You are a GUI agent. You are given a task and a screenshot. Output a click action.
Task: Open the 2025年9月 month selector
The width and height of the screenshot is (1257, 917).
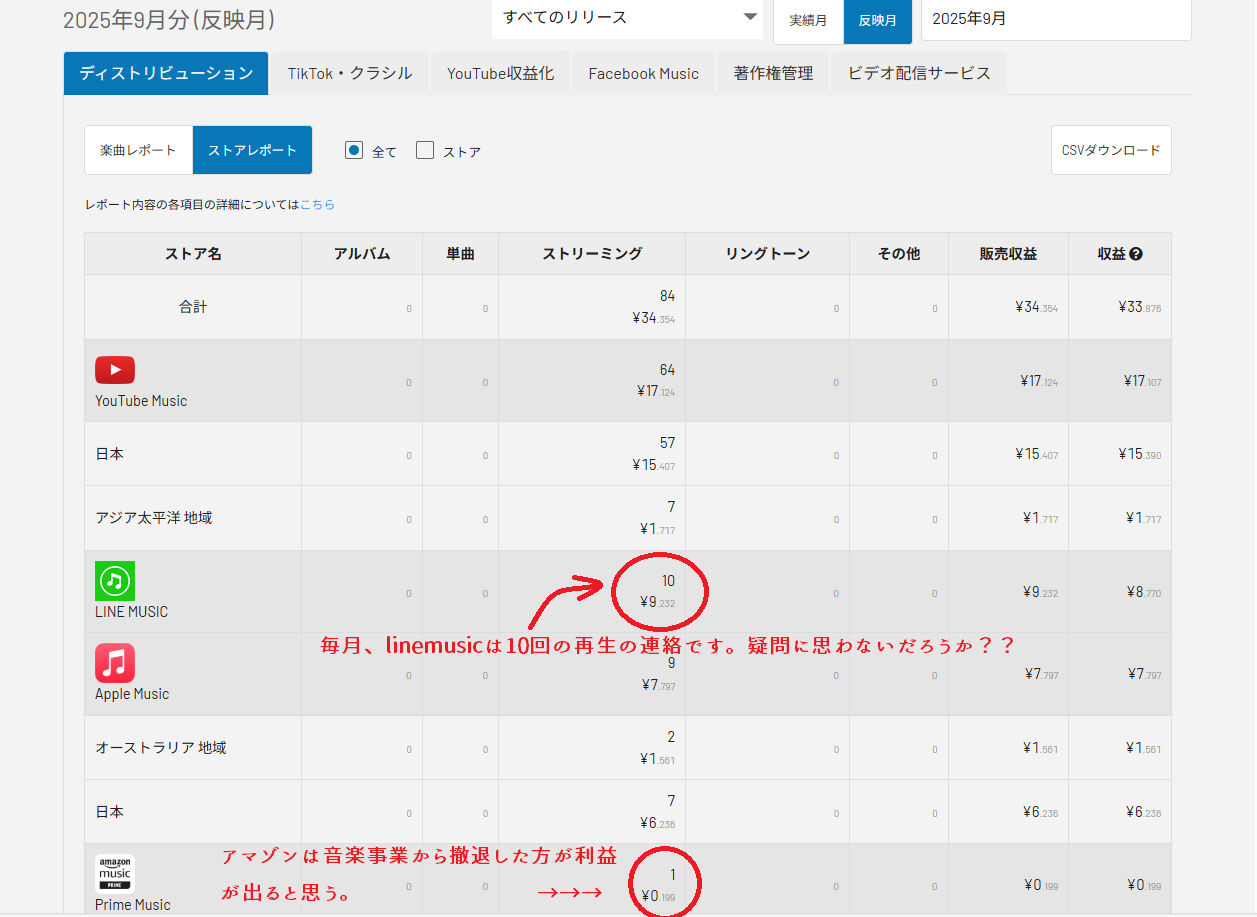(x=1055, y=19)
